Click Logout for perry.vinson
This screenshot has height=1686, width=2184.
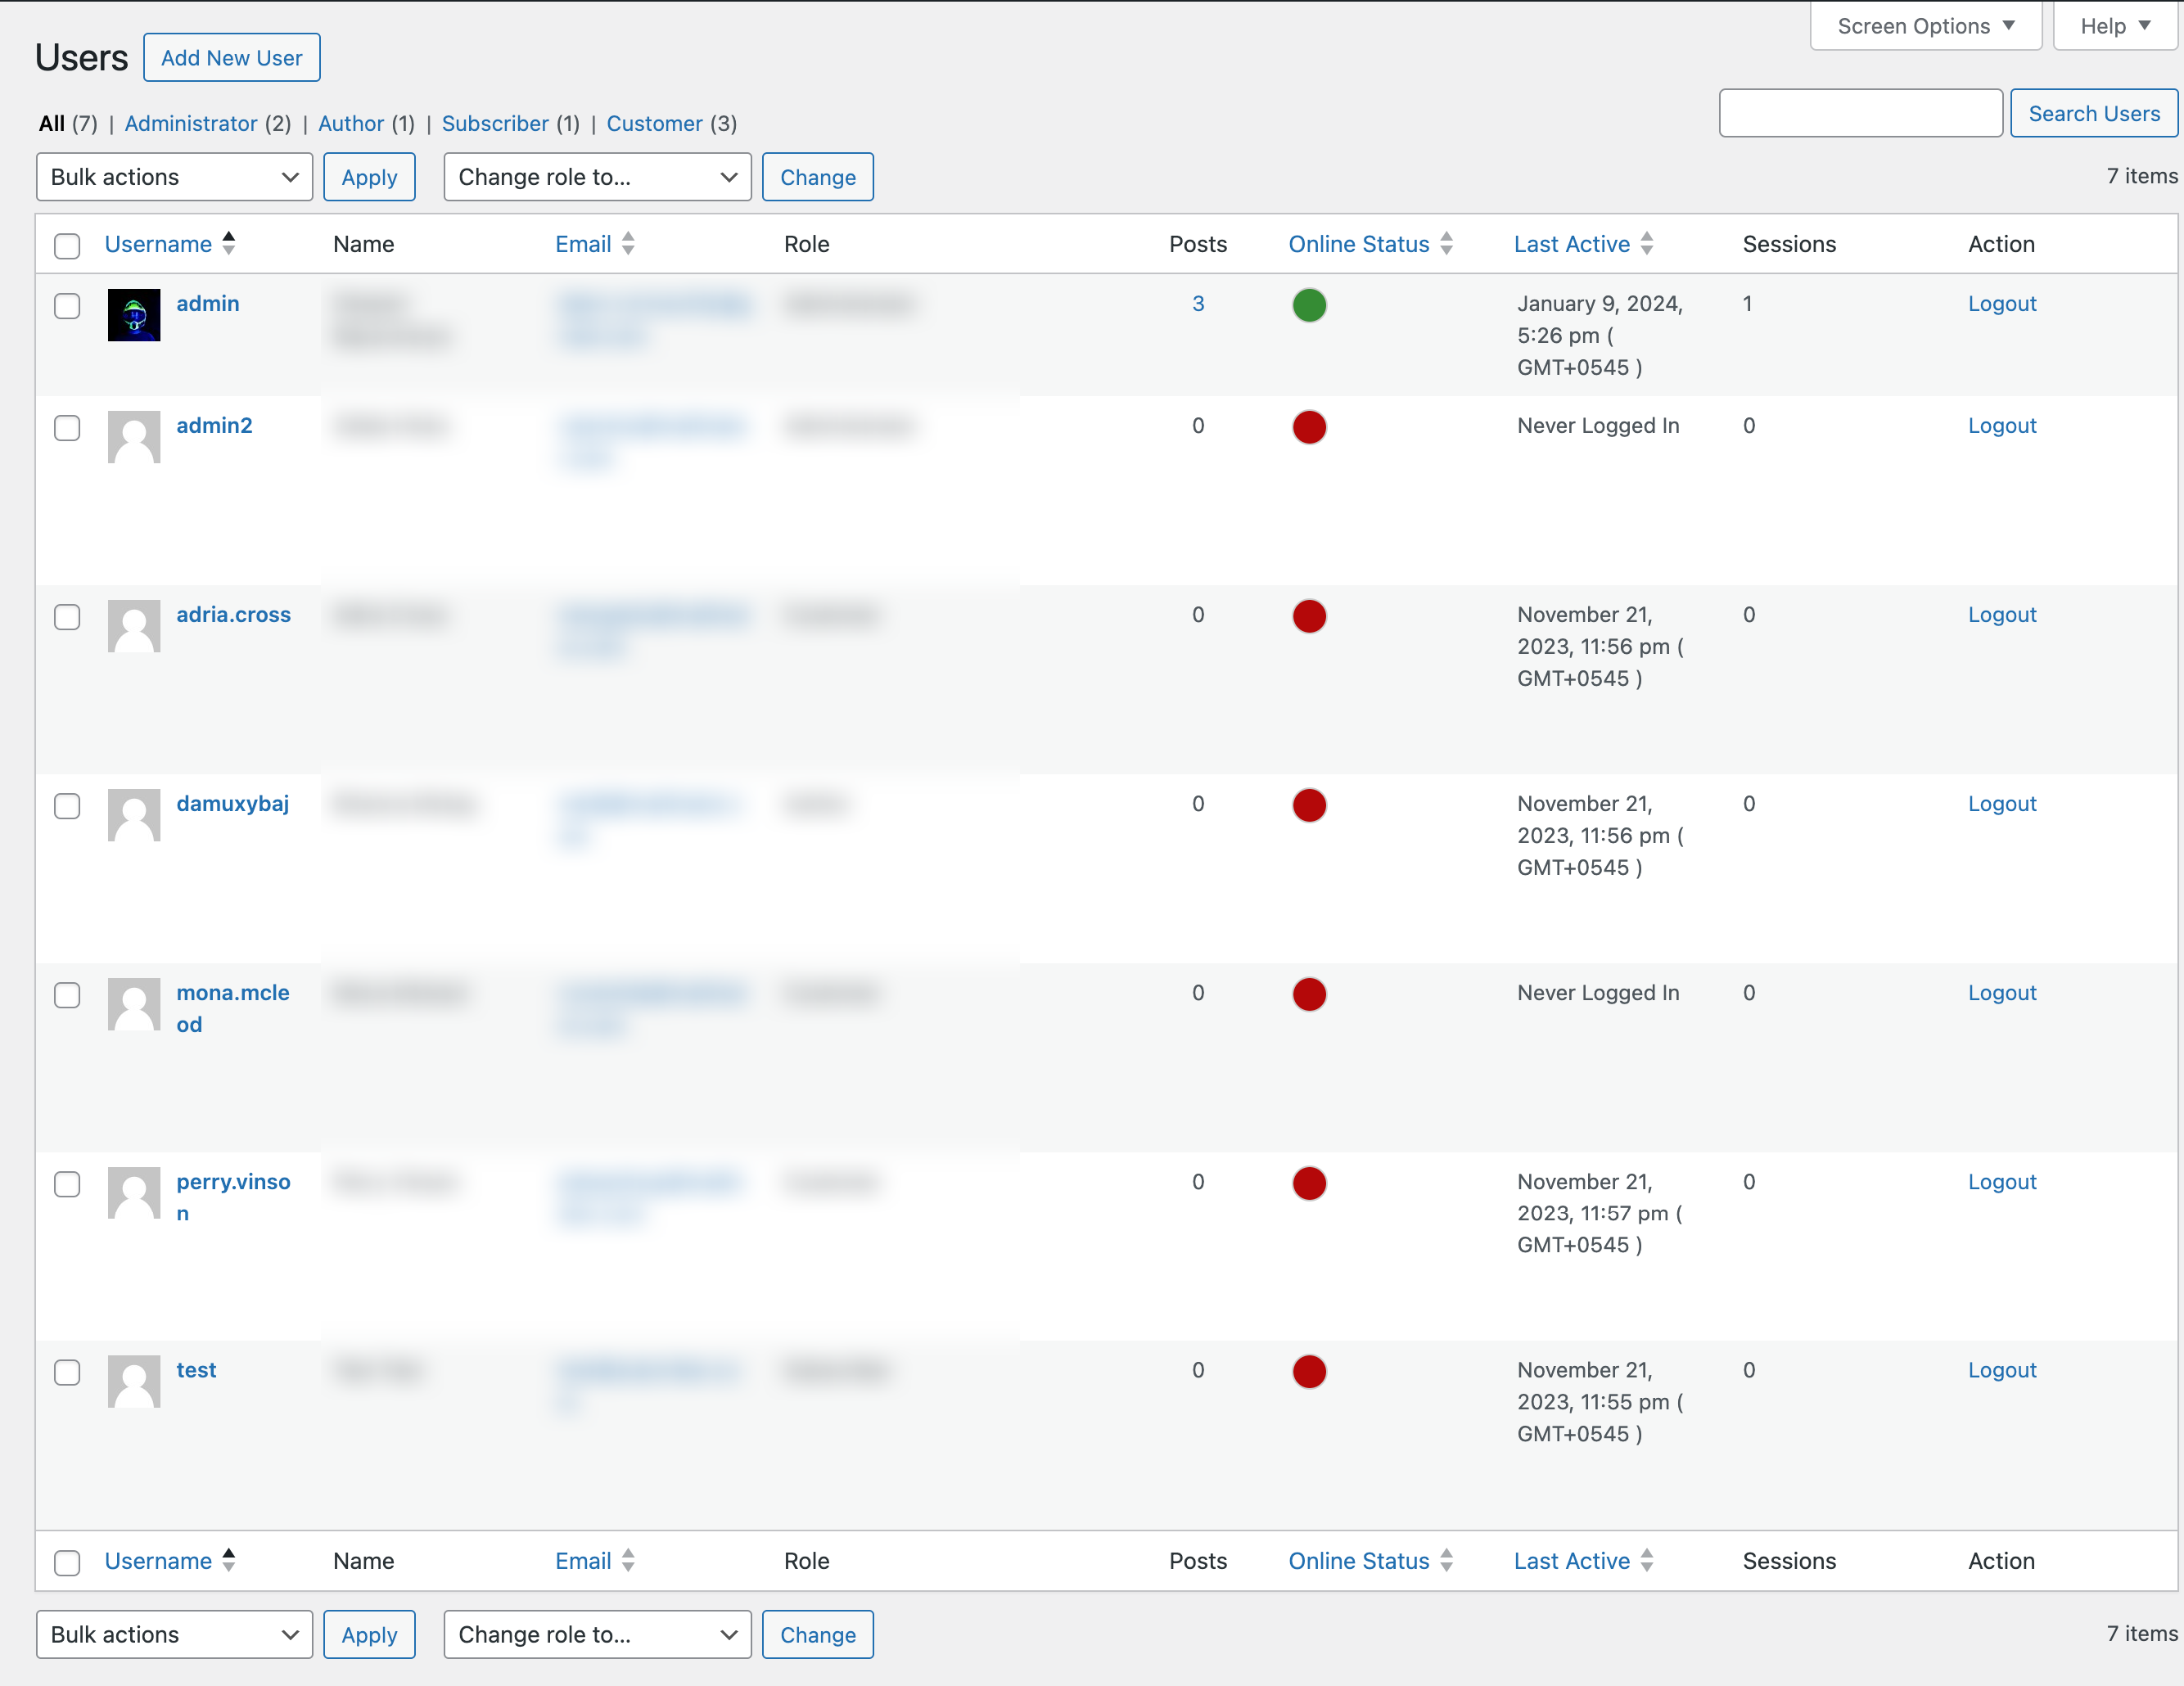tap(2002, 1181)
